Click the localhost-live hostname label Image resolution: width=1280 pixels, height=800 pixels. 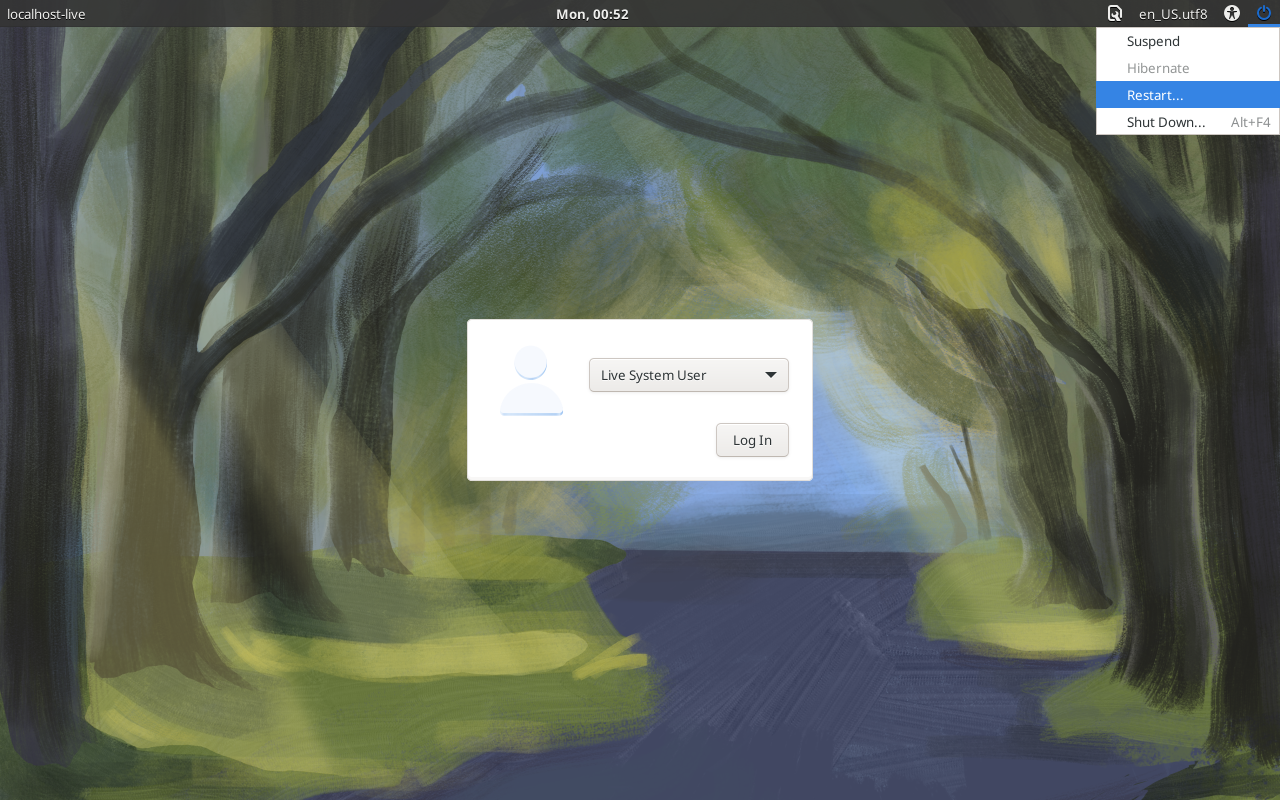tap(46, 14)
